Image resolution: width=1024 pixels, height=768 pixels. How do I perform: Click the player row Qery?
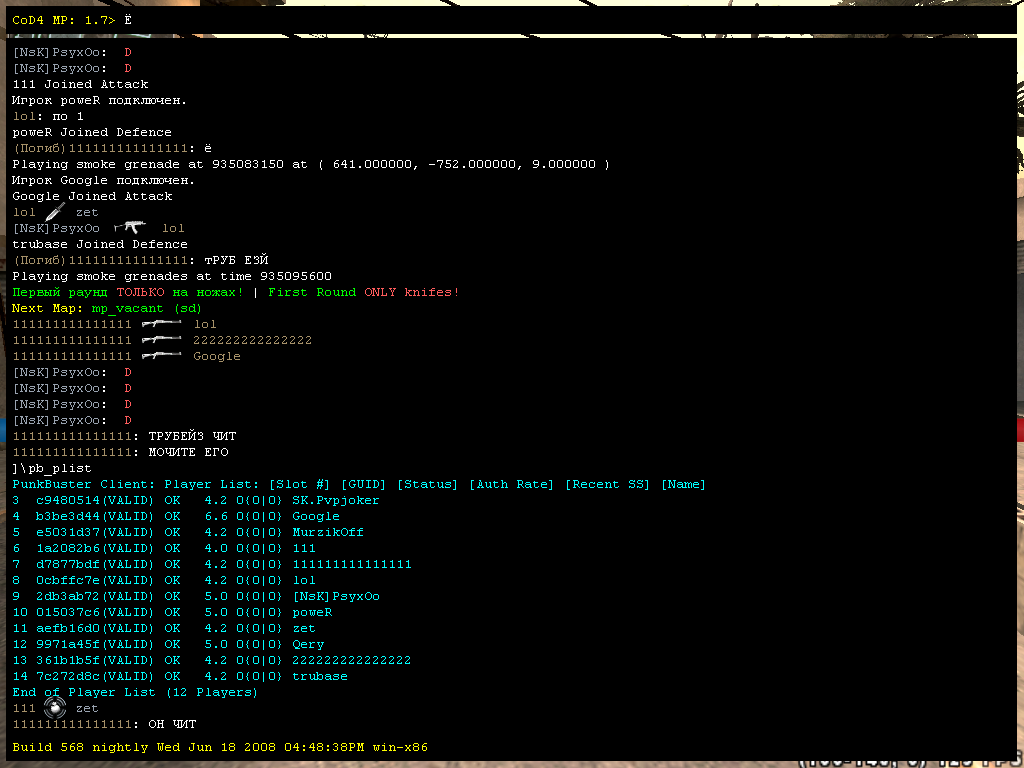pyautogui.click(x=168, y=644)
